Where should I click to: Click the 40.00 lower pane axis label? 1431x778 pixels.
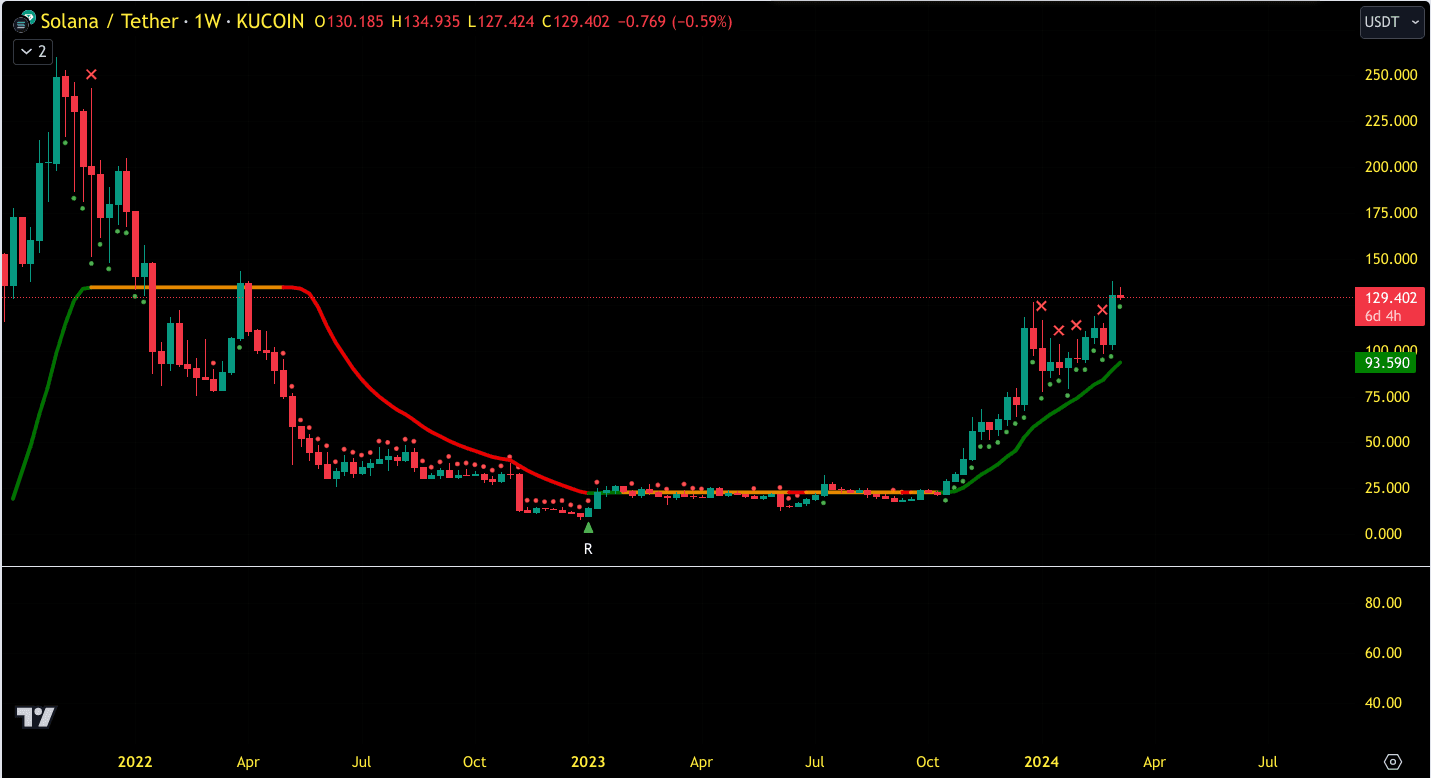pyautogui.click(x=1383, y=703)
